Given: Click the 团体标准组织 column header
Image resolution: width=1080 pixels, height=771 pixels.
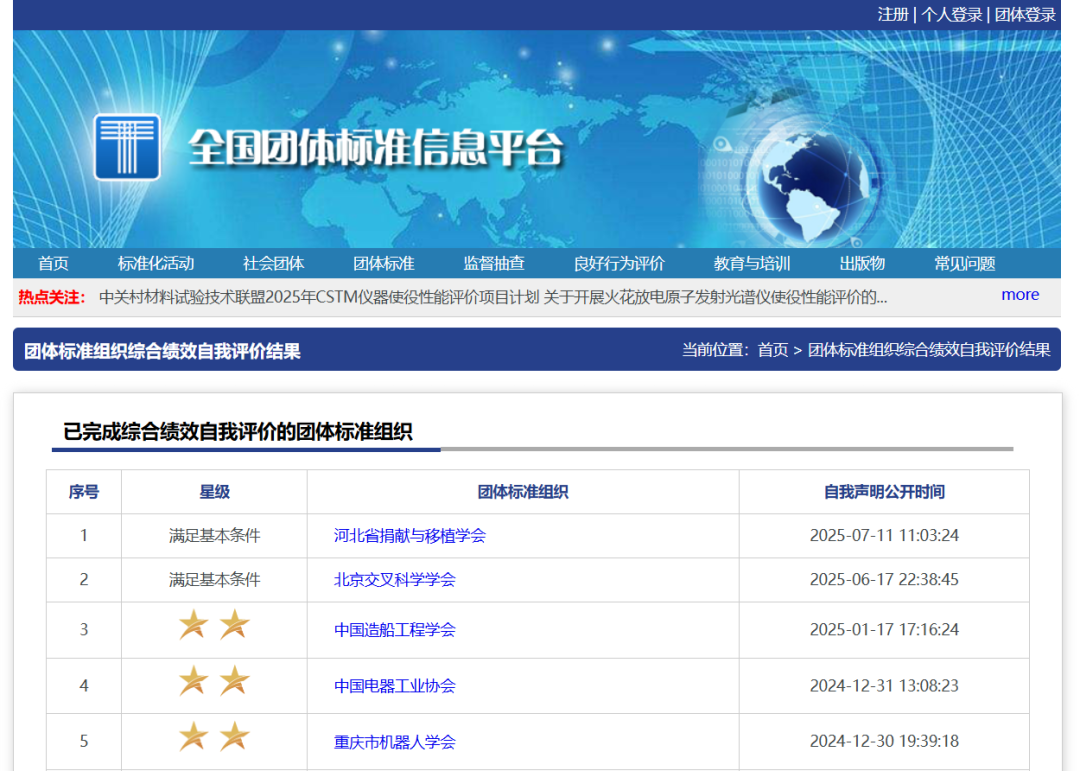Looking at the screenshot, I should 523,492.
